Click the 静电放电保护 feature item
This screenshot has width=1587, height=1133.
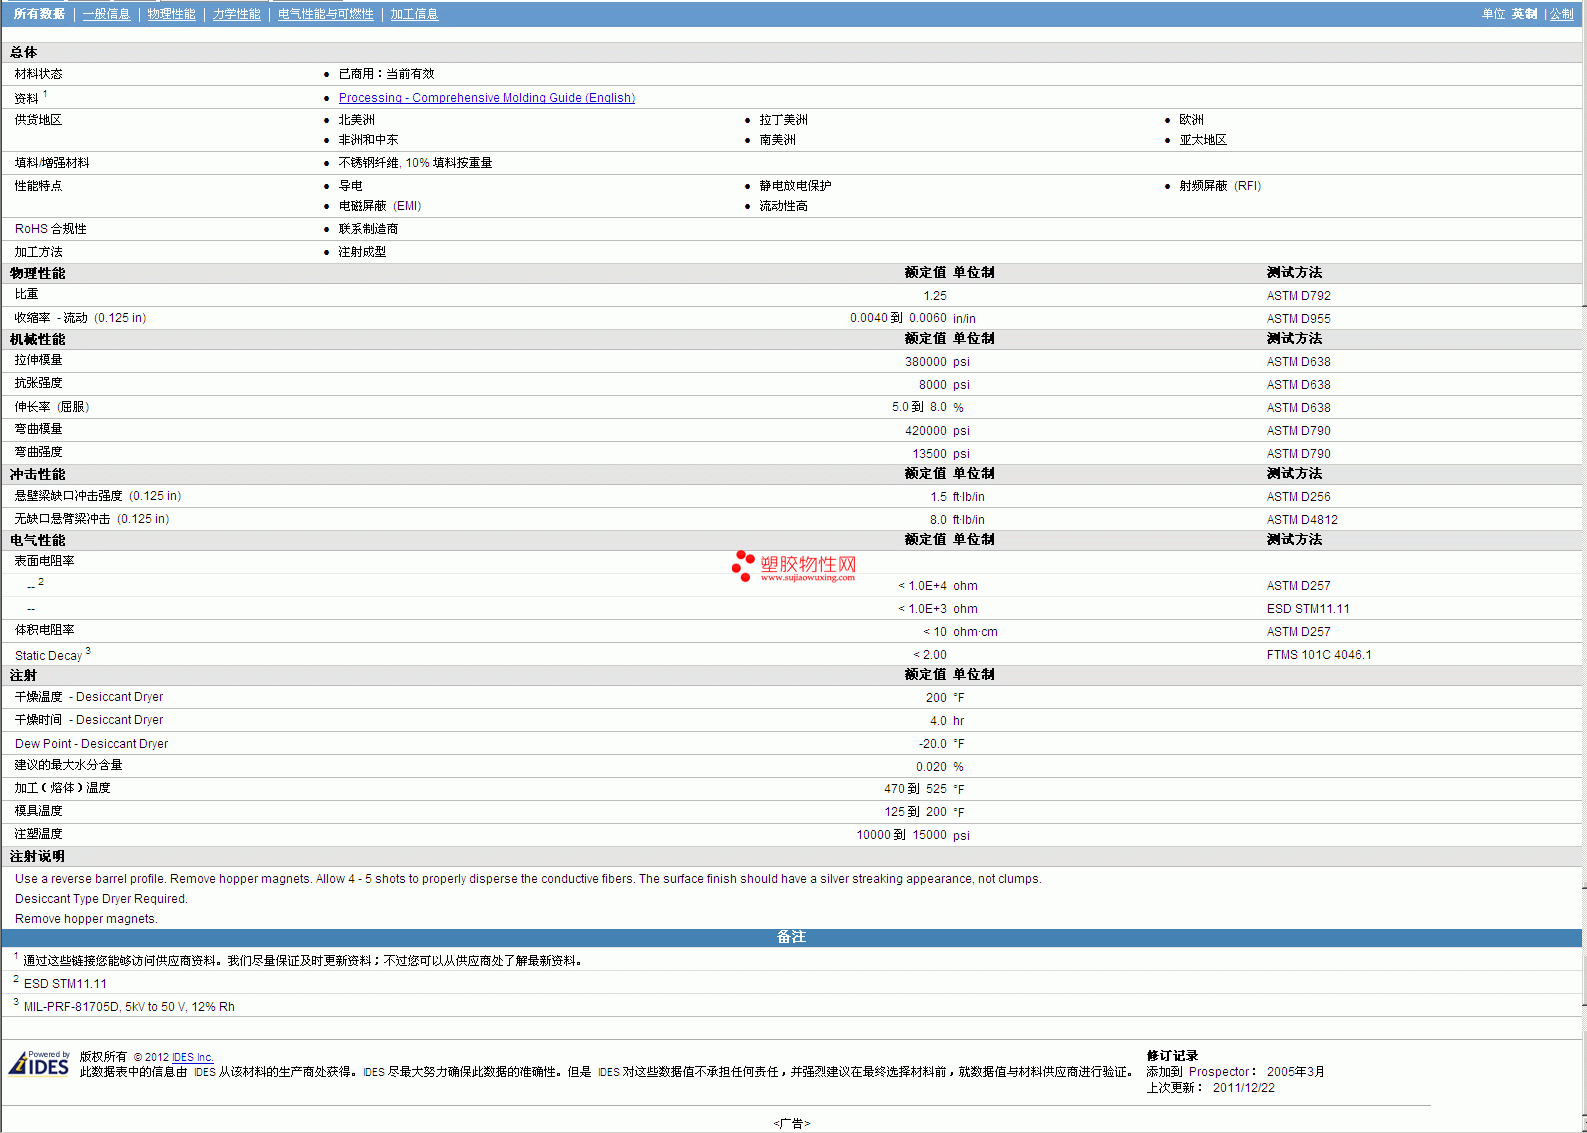(795, 186)
